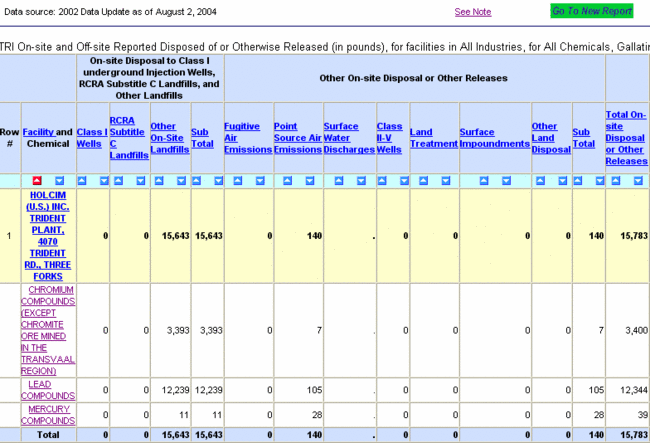This screenshot has width=650, height=443.
Task: Open the See Note link
Action: click(472, 12)
